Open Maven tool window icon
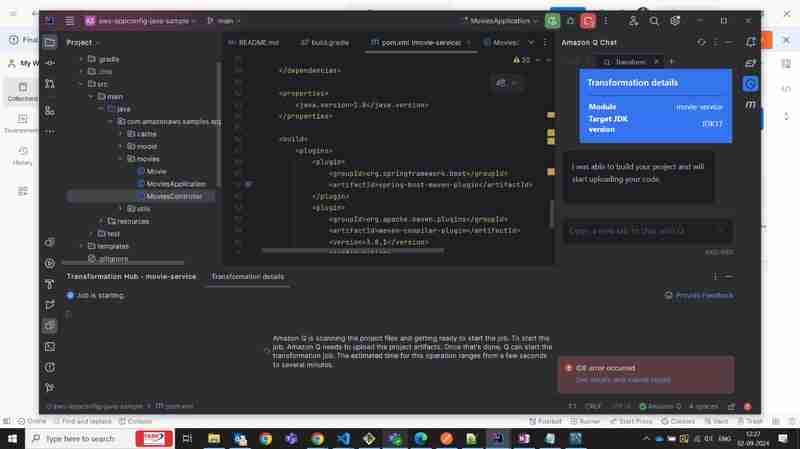 tap(751, 105)
